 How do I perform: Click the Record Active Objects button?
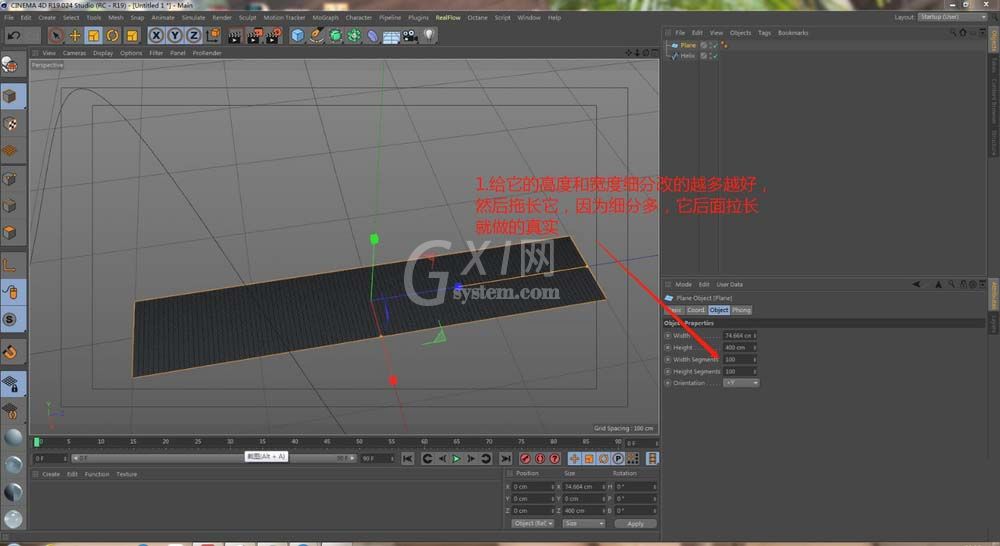pyautogui.click(x=526, y=459)
